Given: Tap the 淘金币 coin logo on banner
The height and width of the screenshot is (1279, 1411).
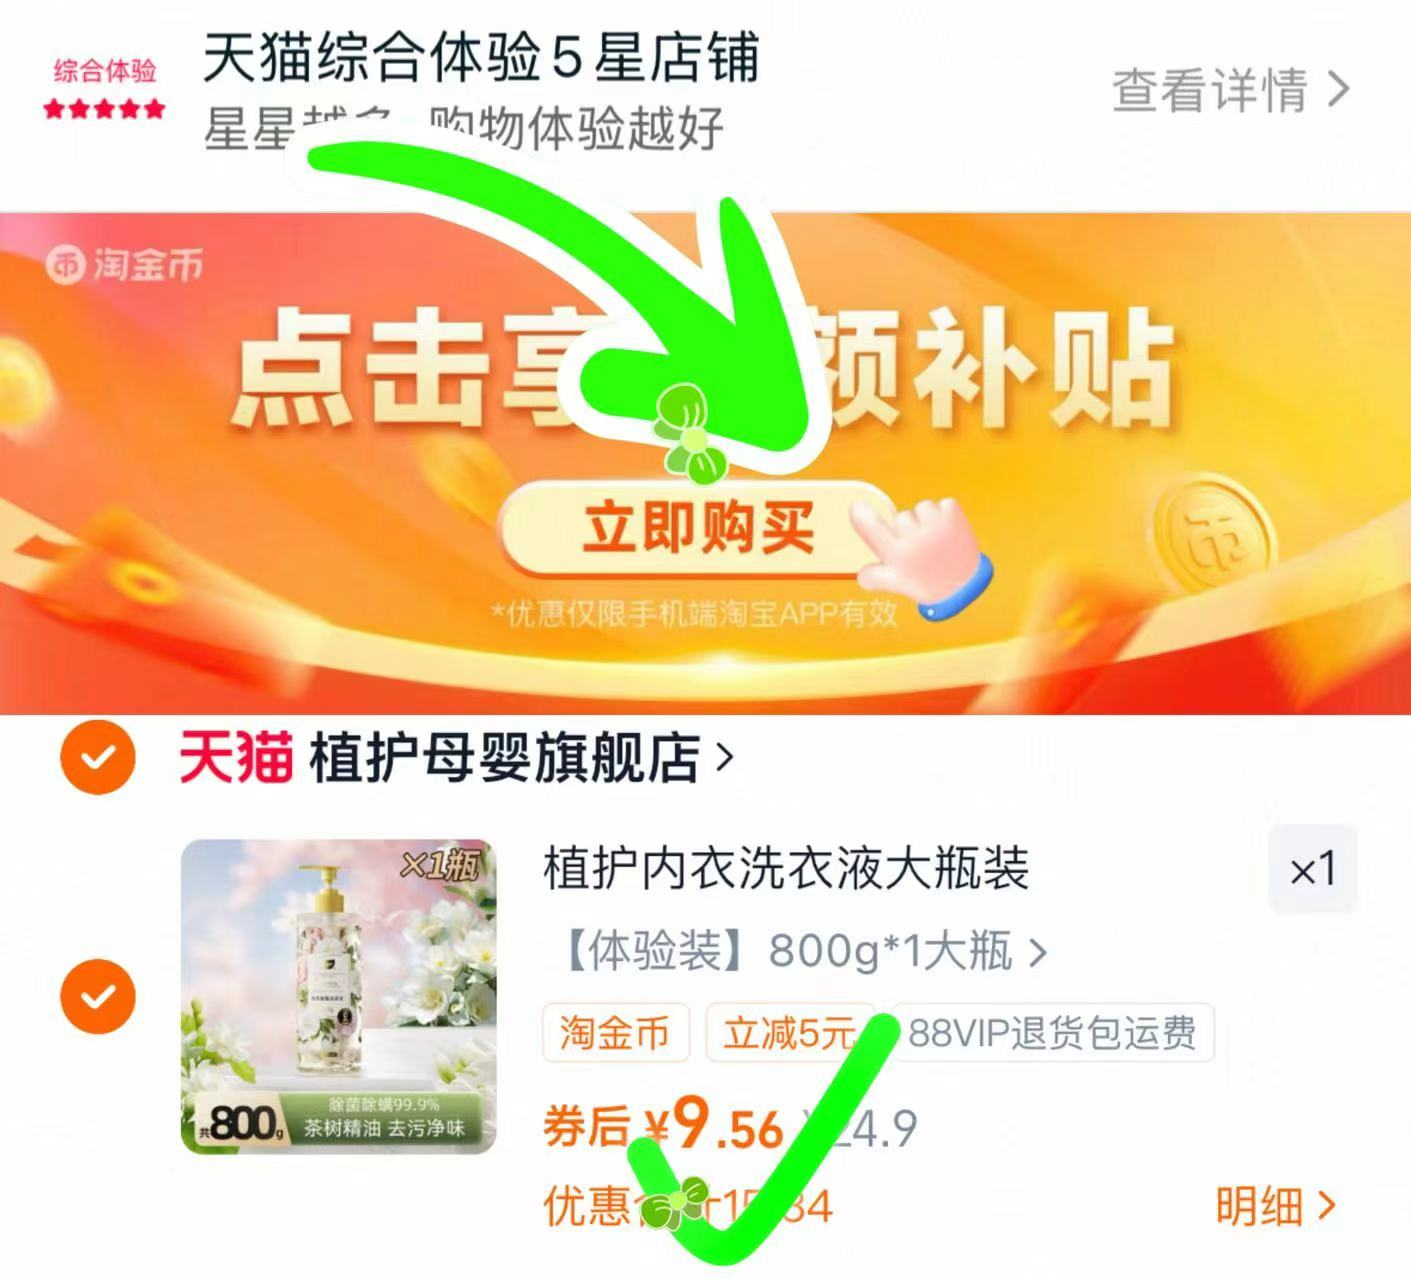Looking at the screenshot, I should coord(124,265).
